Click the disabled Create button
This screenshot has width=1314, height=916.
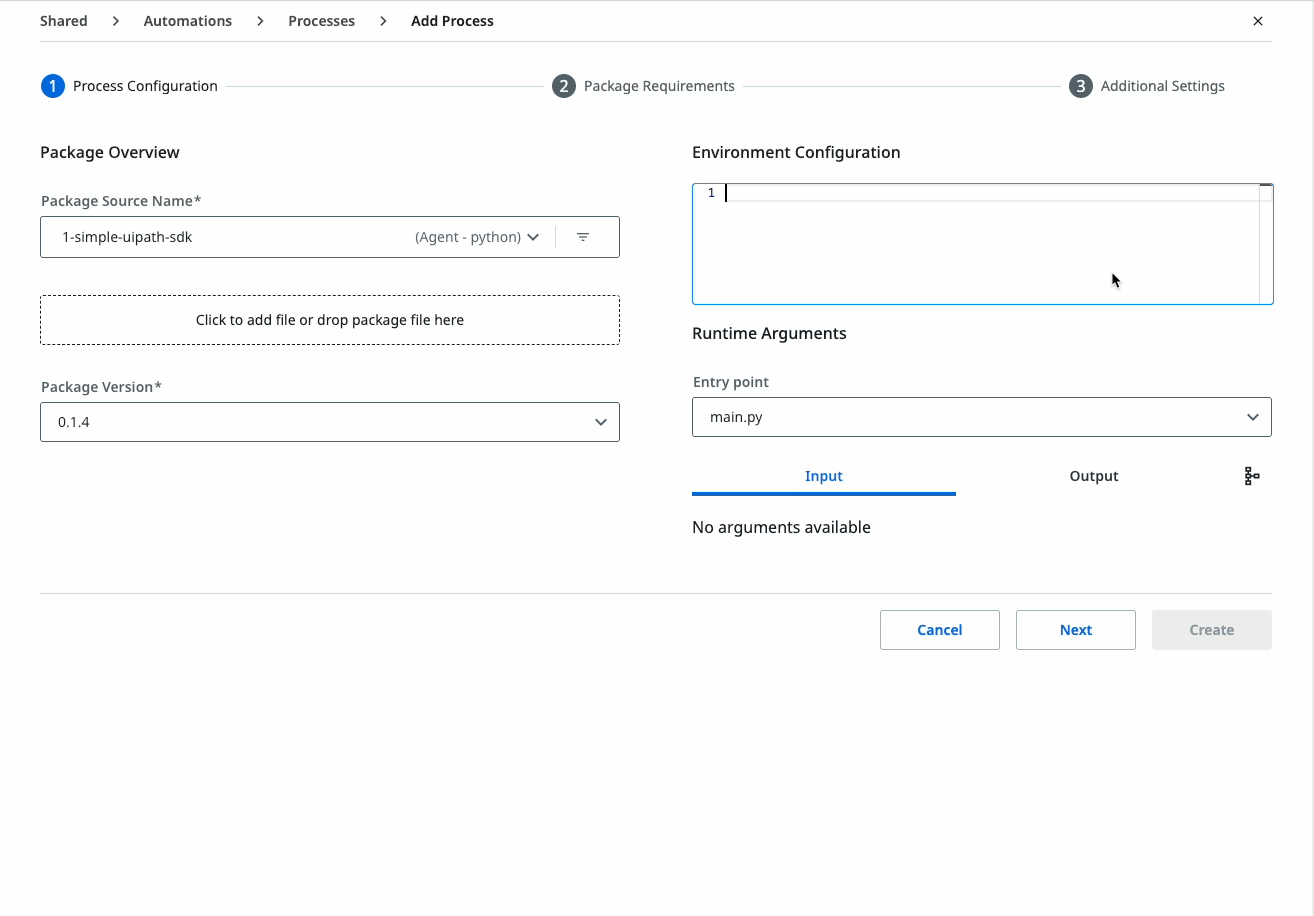(1212, 630)
